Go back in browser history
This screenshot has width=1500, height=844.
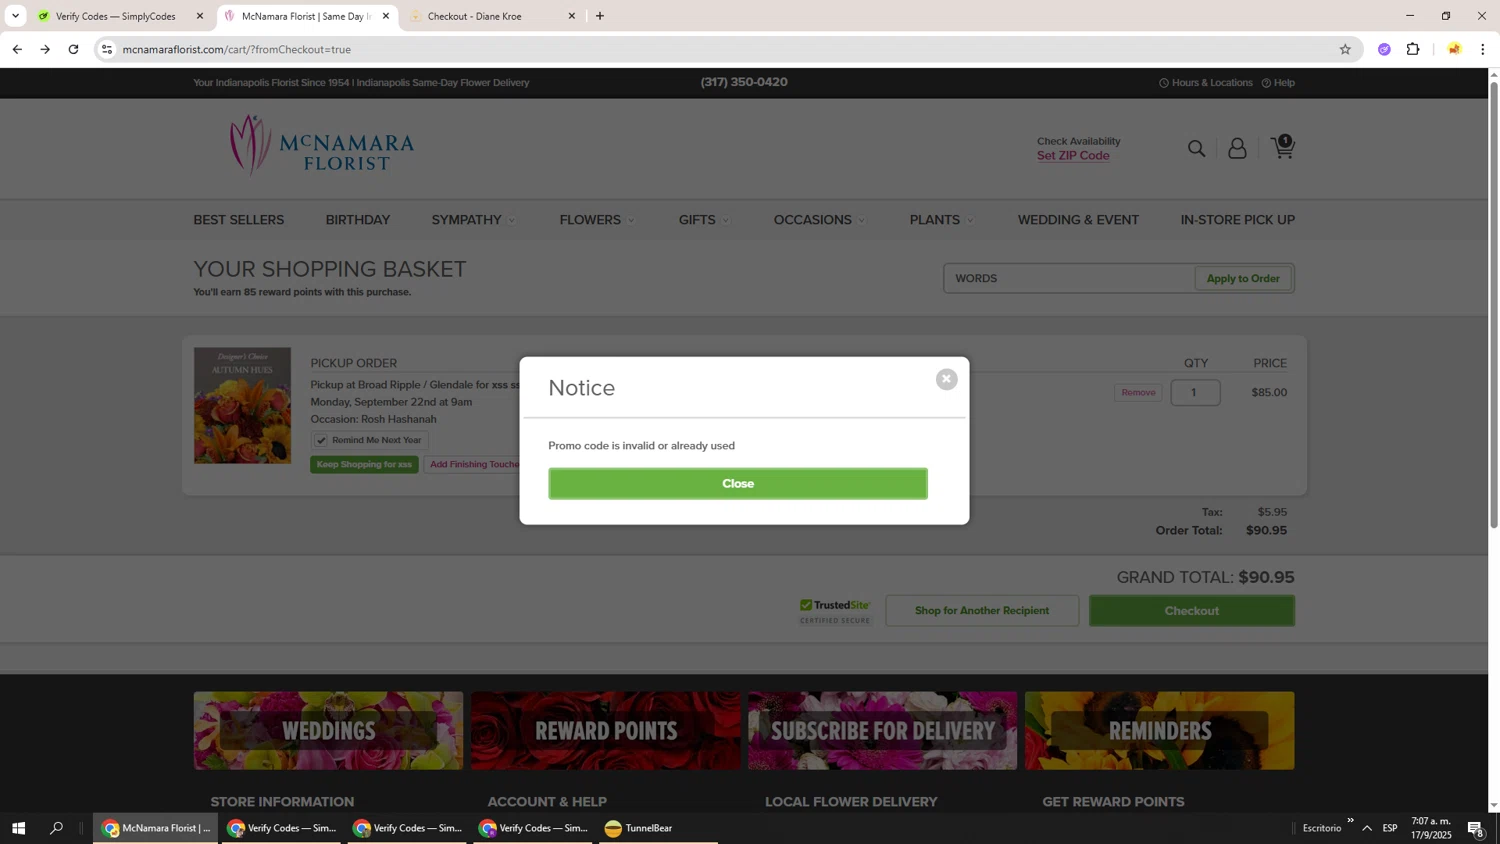17,49
